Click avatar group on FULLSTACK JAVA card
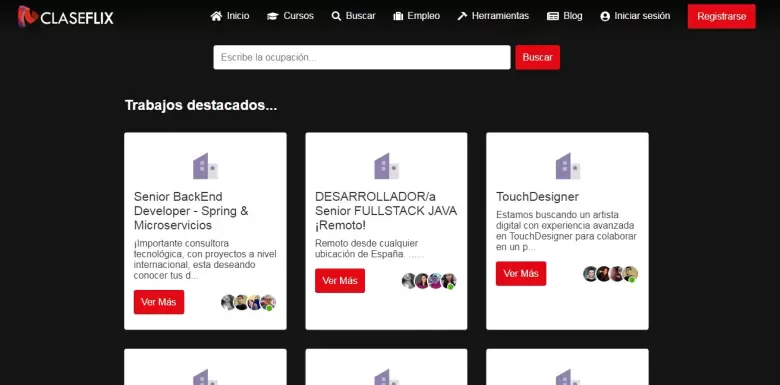 (x=429, y=281)
